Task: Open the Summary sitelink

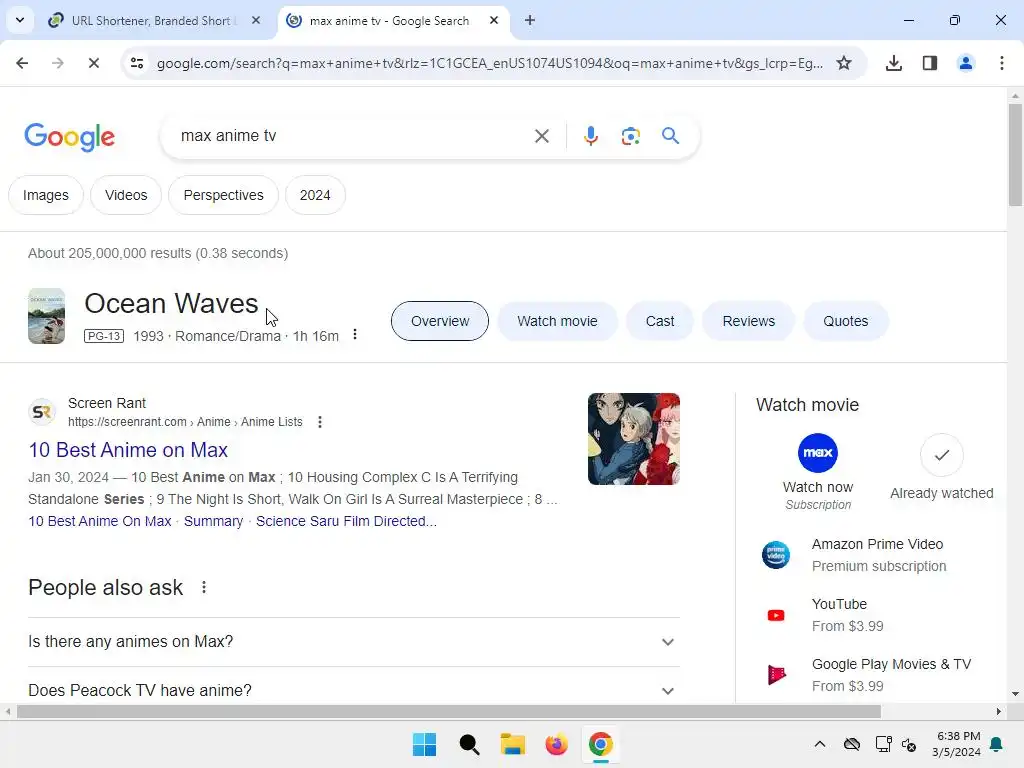Action: [213, 521]
